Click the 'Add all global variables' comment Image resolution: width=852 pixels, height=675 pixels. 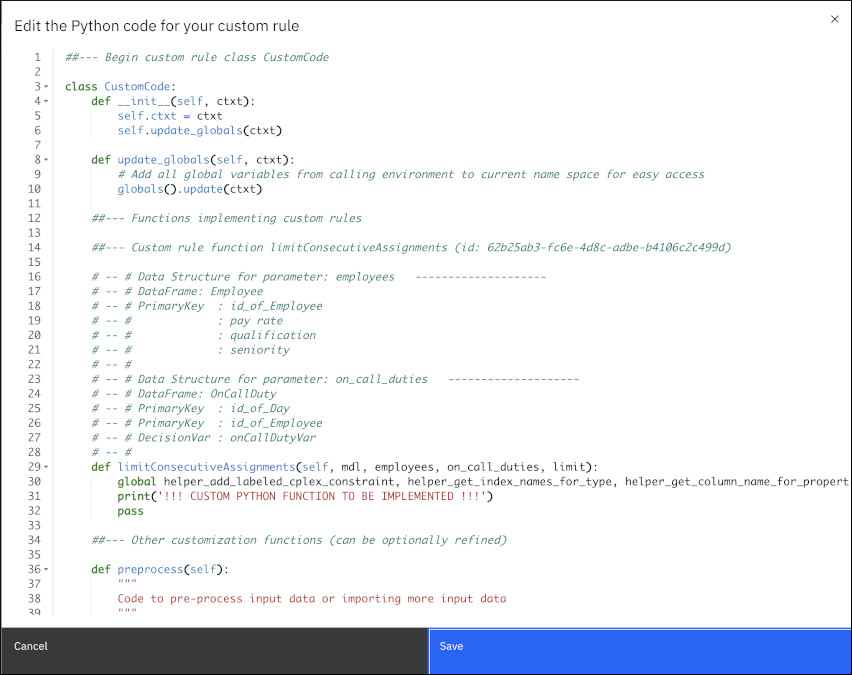point(411,174)
